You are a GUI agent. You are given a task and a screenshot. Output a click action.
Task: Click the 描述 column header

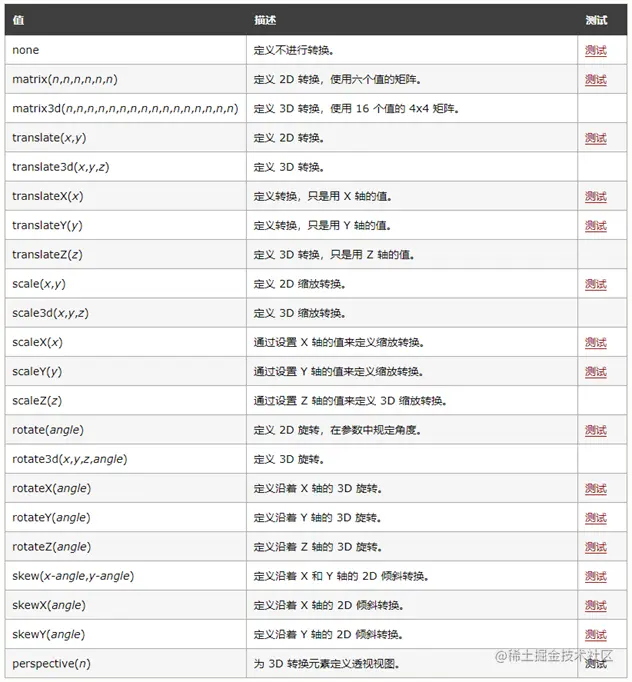[x=265, y=20]
